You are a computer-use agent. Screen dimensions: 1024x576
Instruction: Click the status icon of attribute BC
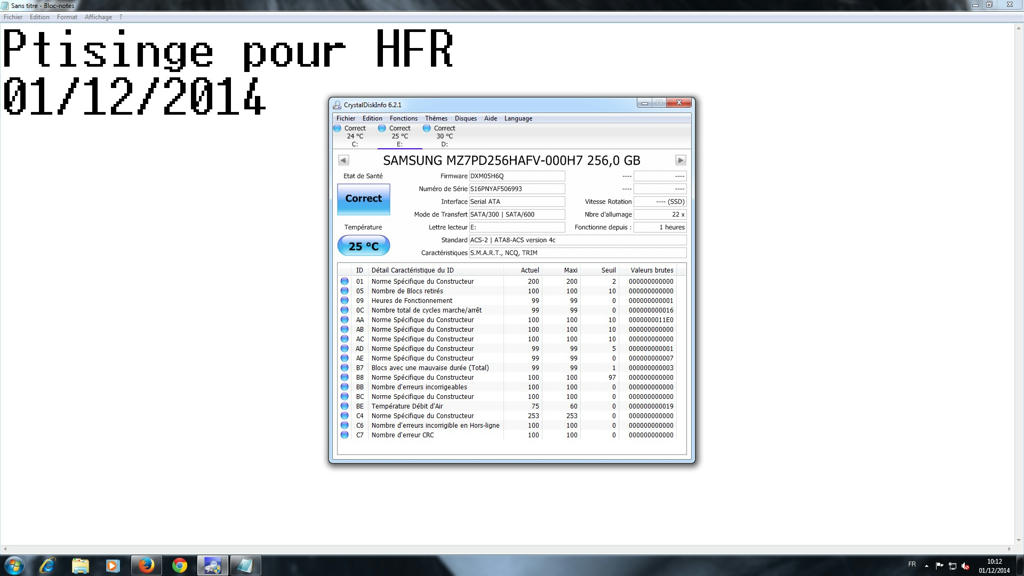(x=345, y=396)
